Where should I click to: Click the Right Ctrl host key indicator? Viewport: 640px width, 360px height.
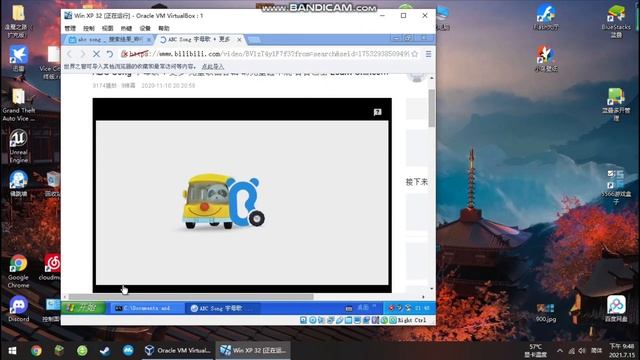click(x=412, y=320)
